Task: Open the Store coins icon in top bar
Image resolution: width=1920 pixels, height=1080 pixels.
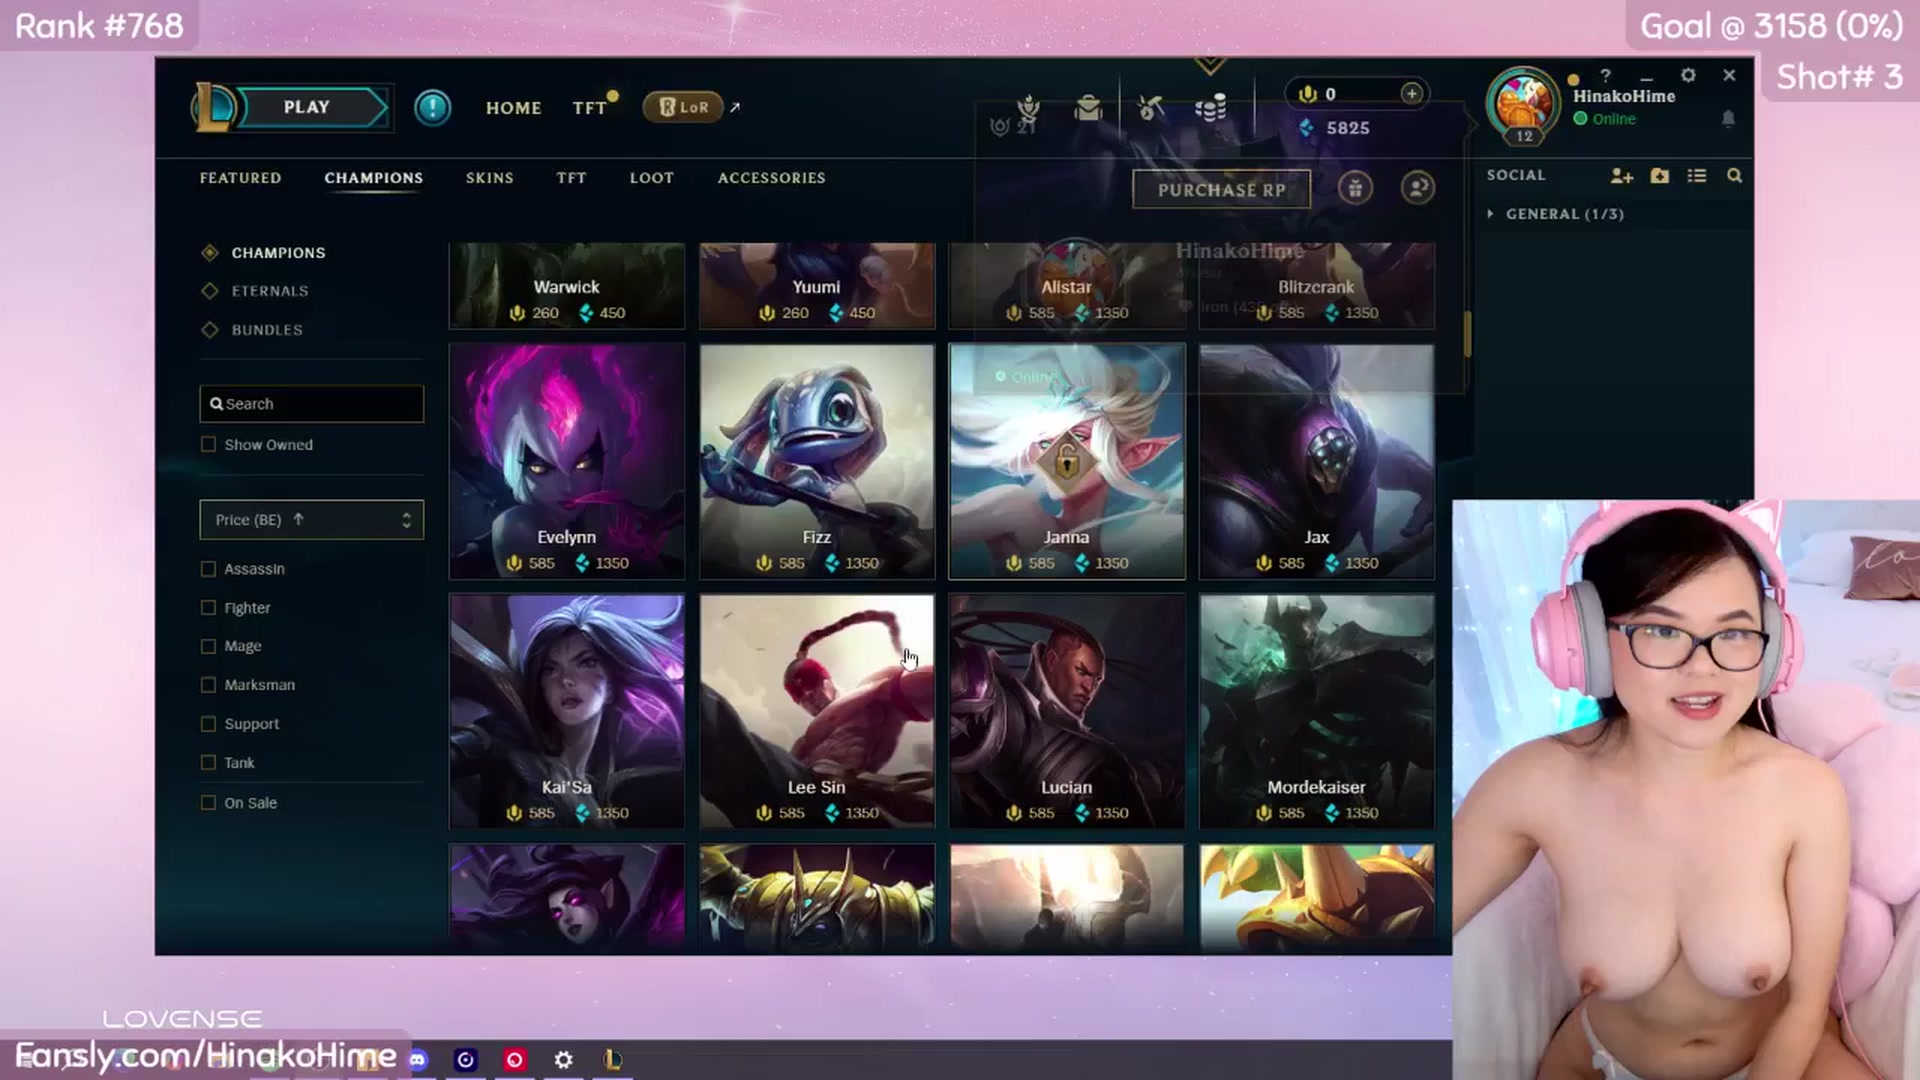Action: pyautogui.click(x=1211, y=107)
